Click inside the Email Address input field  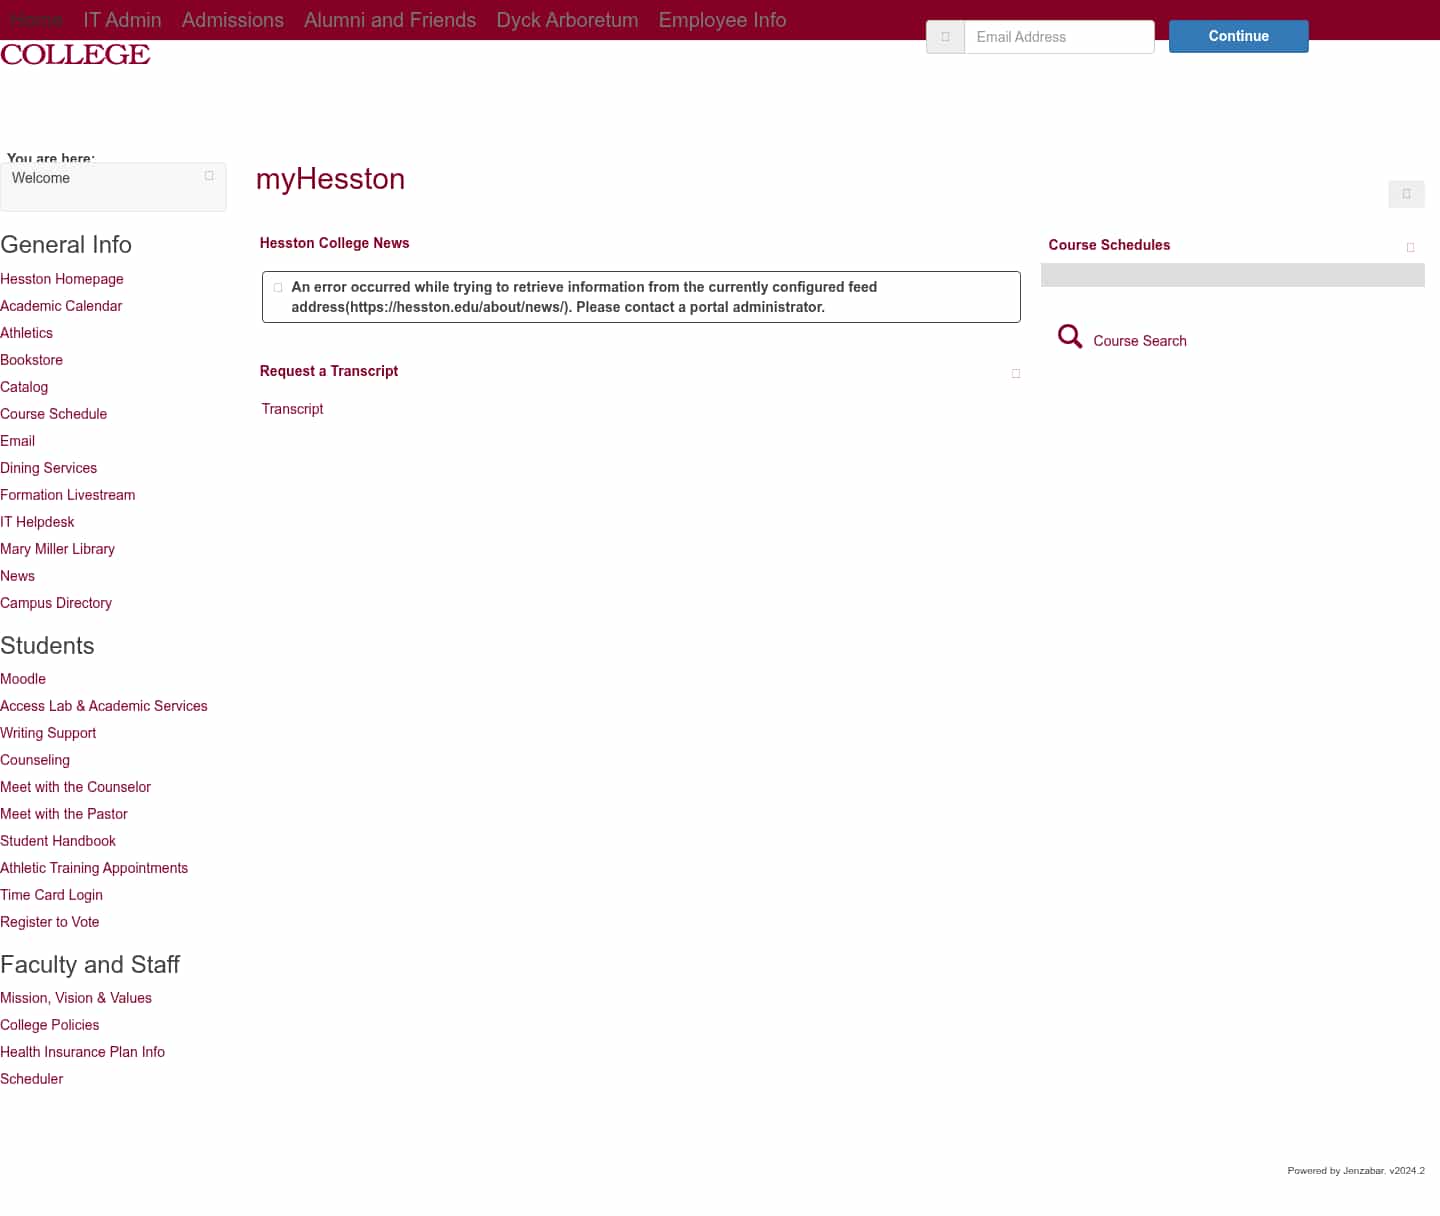pyautogui.click(x=1059, y=36)
